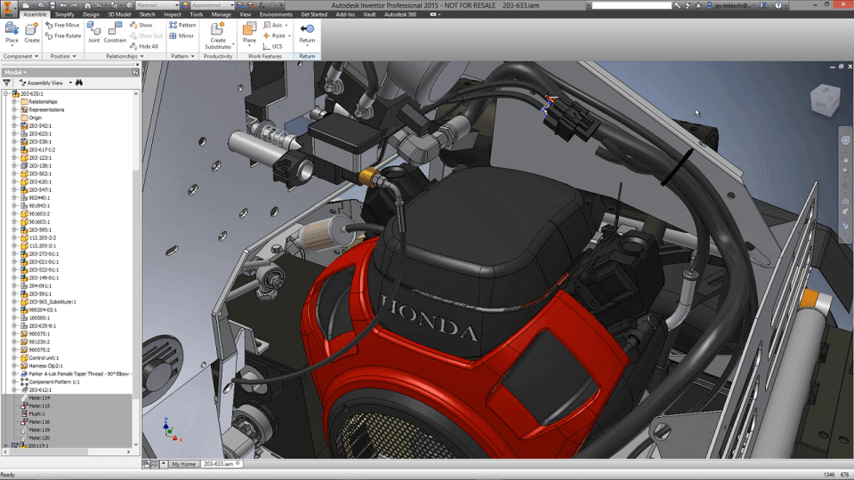Open the 3D Model ribbon tab
This screenshot has width=854, height=480.
coord(119,15)
